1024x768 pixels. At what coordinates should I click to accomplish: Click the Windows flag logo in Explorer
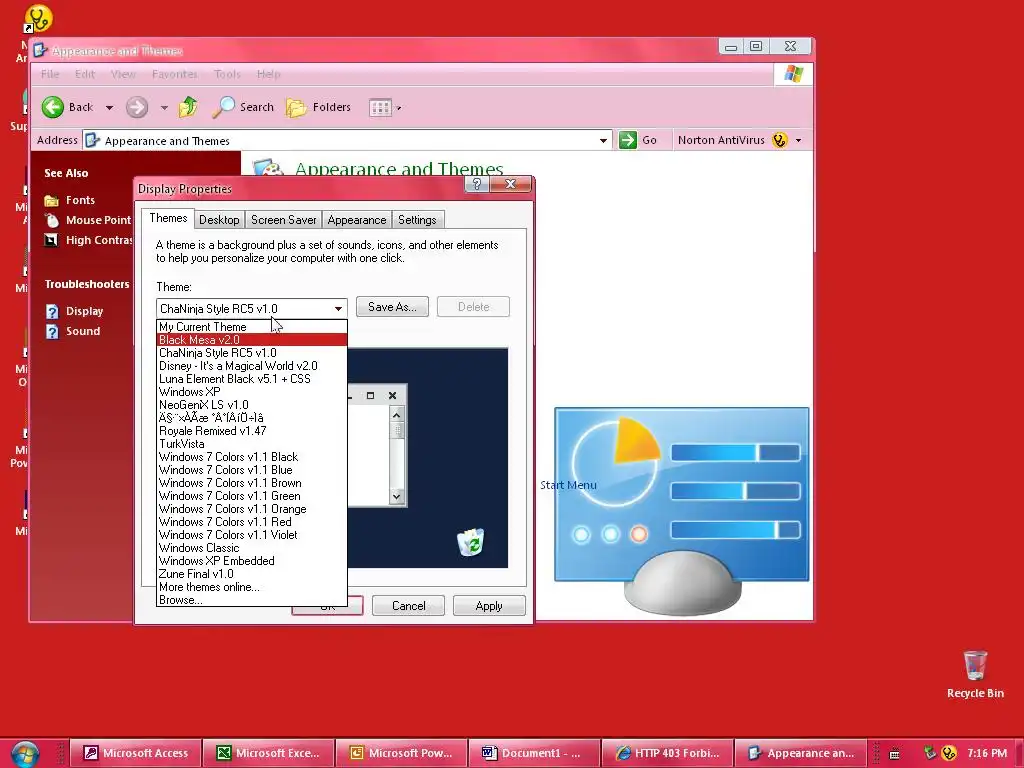[x=793, y=74]
